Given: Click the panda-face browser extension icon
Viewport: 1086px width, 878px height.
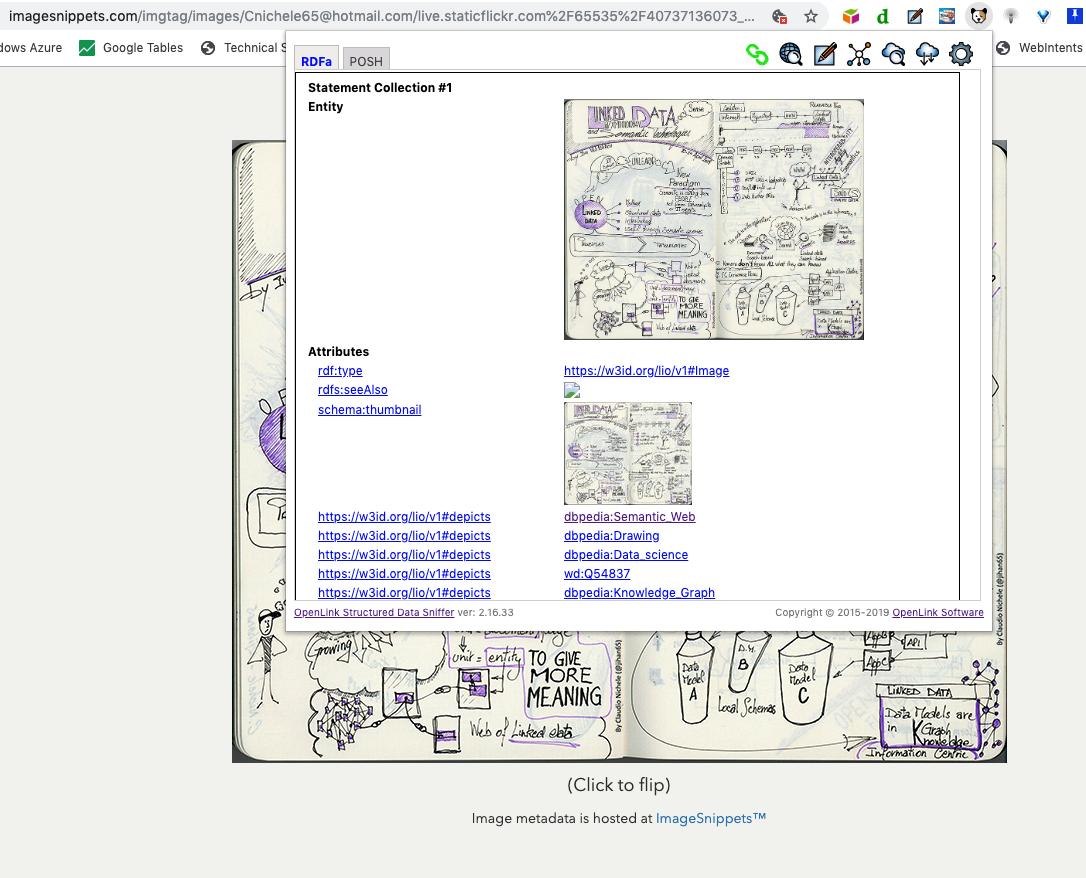Looking at the screenshot, I should point(977,16).
